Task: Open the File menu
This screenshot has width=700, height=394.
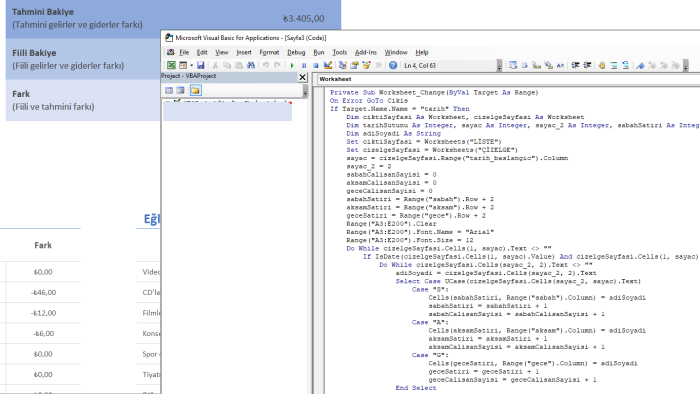Action: click(184, 52)
